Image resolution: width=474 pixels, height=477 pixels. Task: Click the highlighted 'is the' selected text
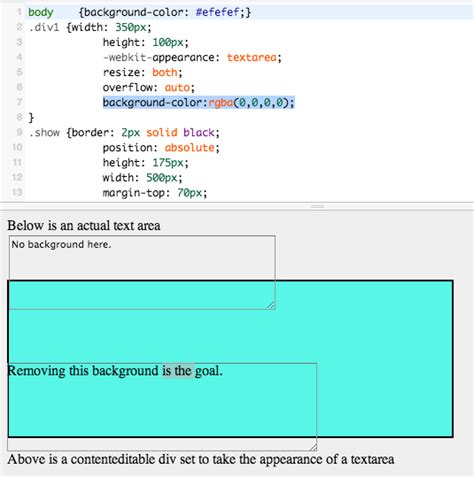[178, 371]
